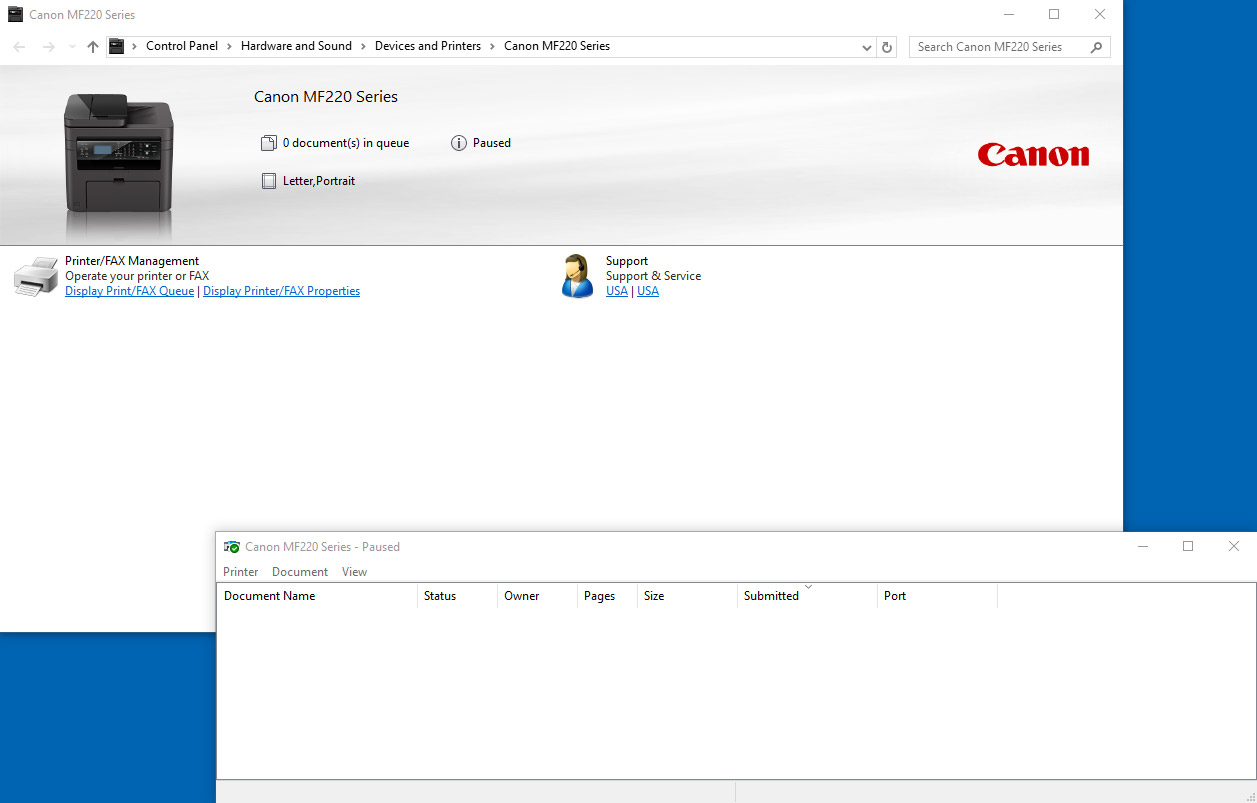Click the documents in queue icon

268,143
